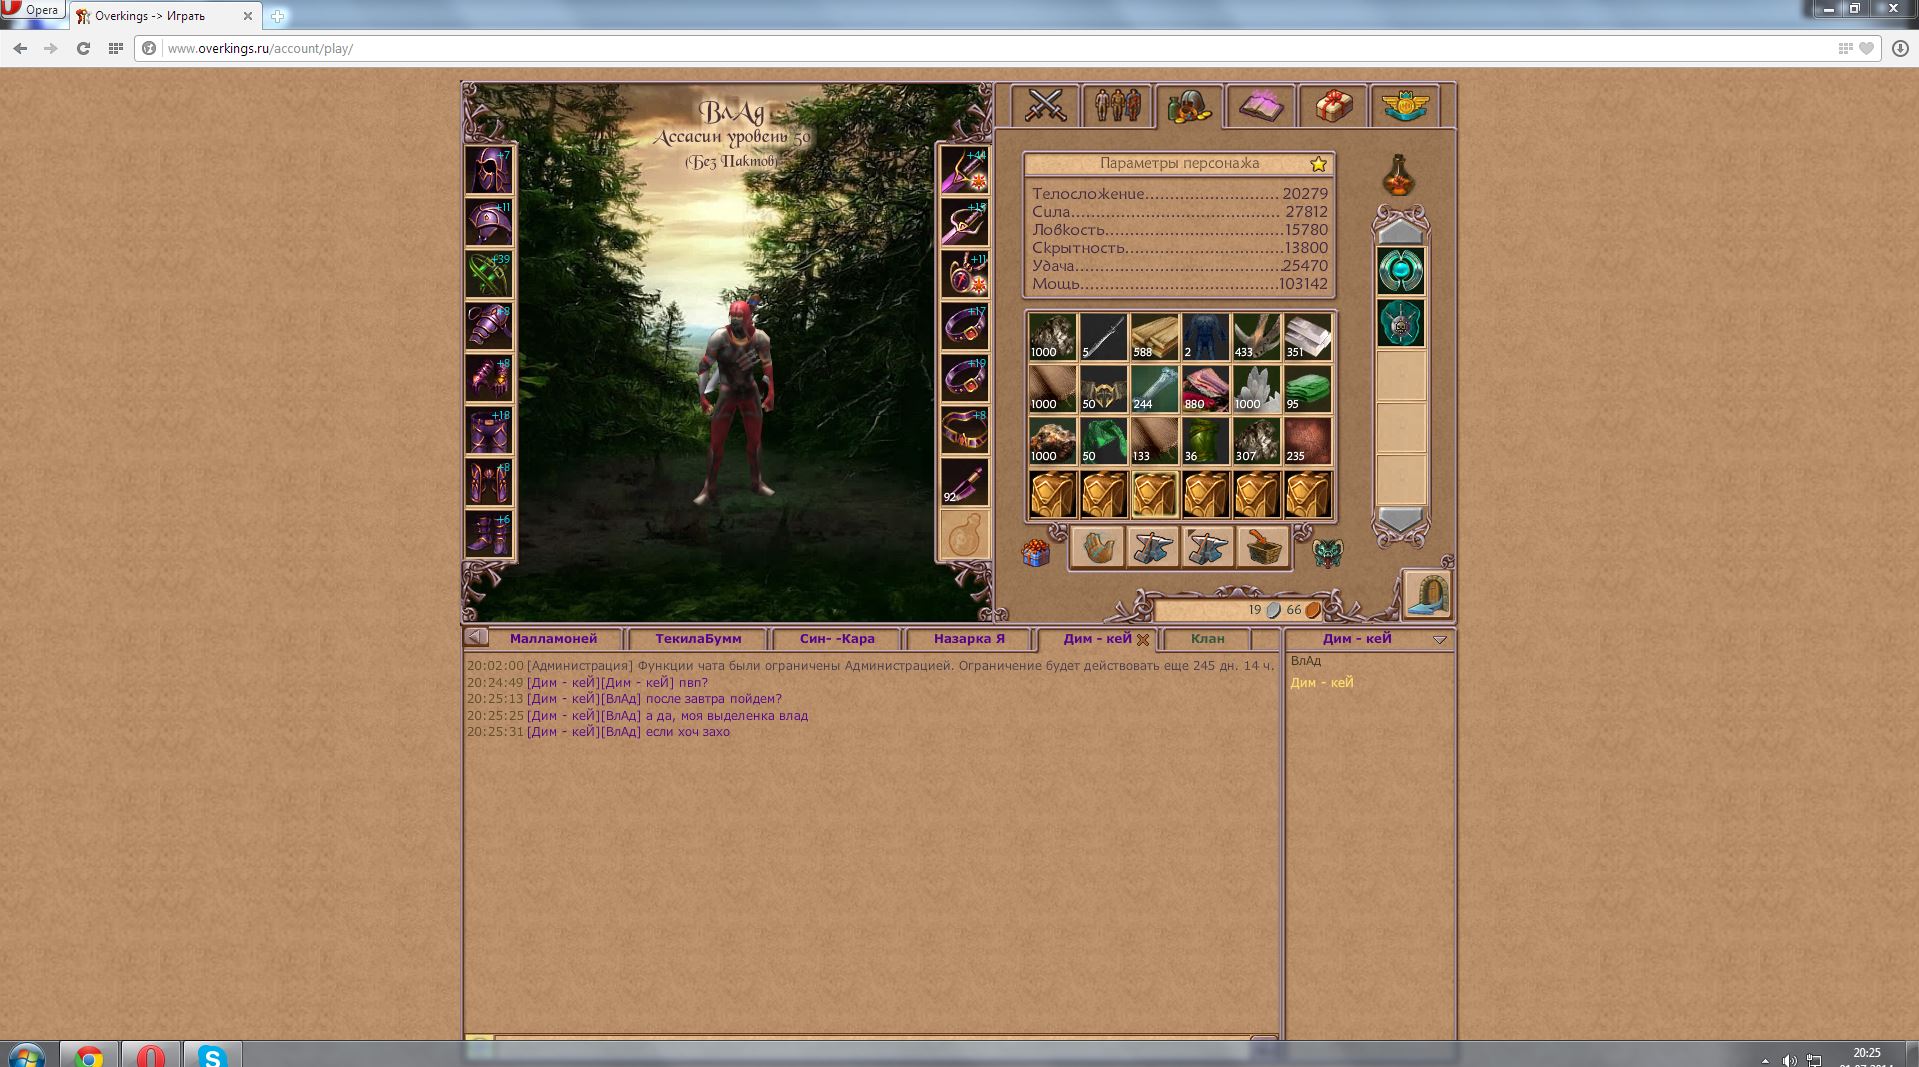Open the winged emblem tab
This screenshot has width=1919, height=1067.
tap(1405, 105)
